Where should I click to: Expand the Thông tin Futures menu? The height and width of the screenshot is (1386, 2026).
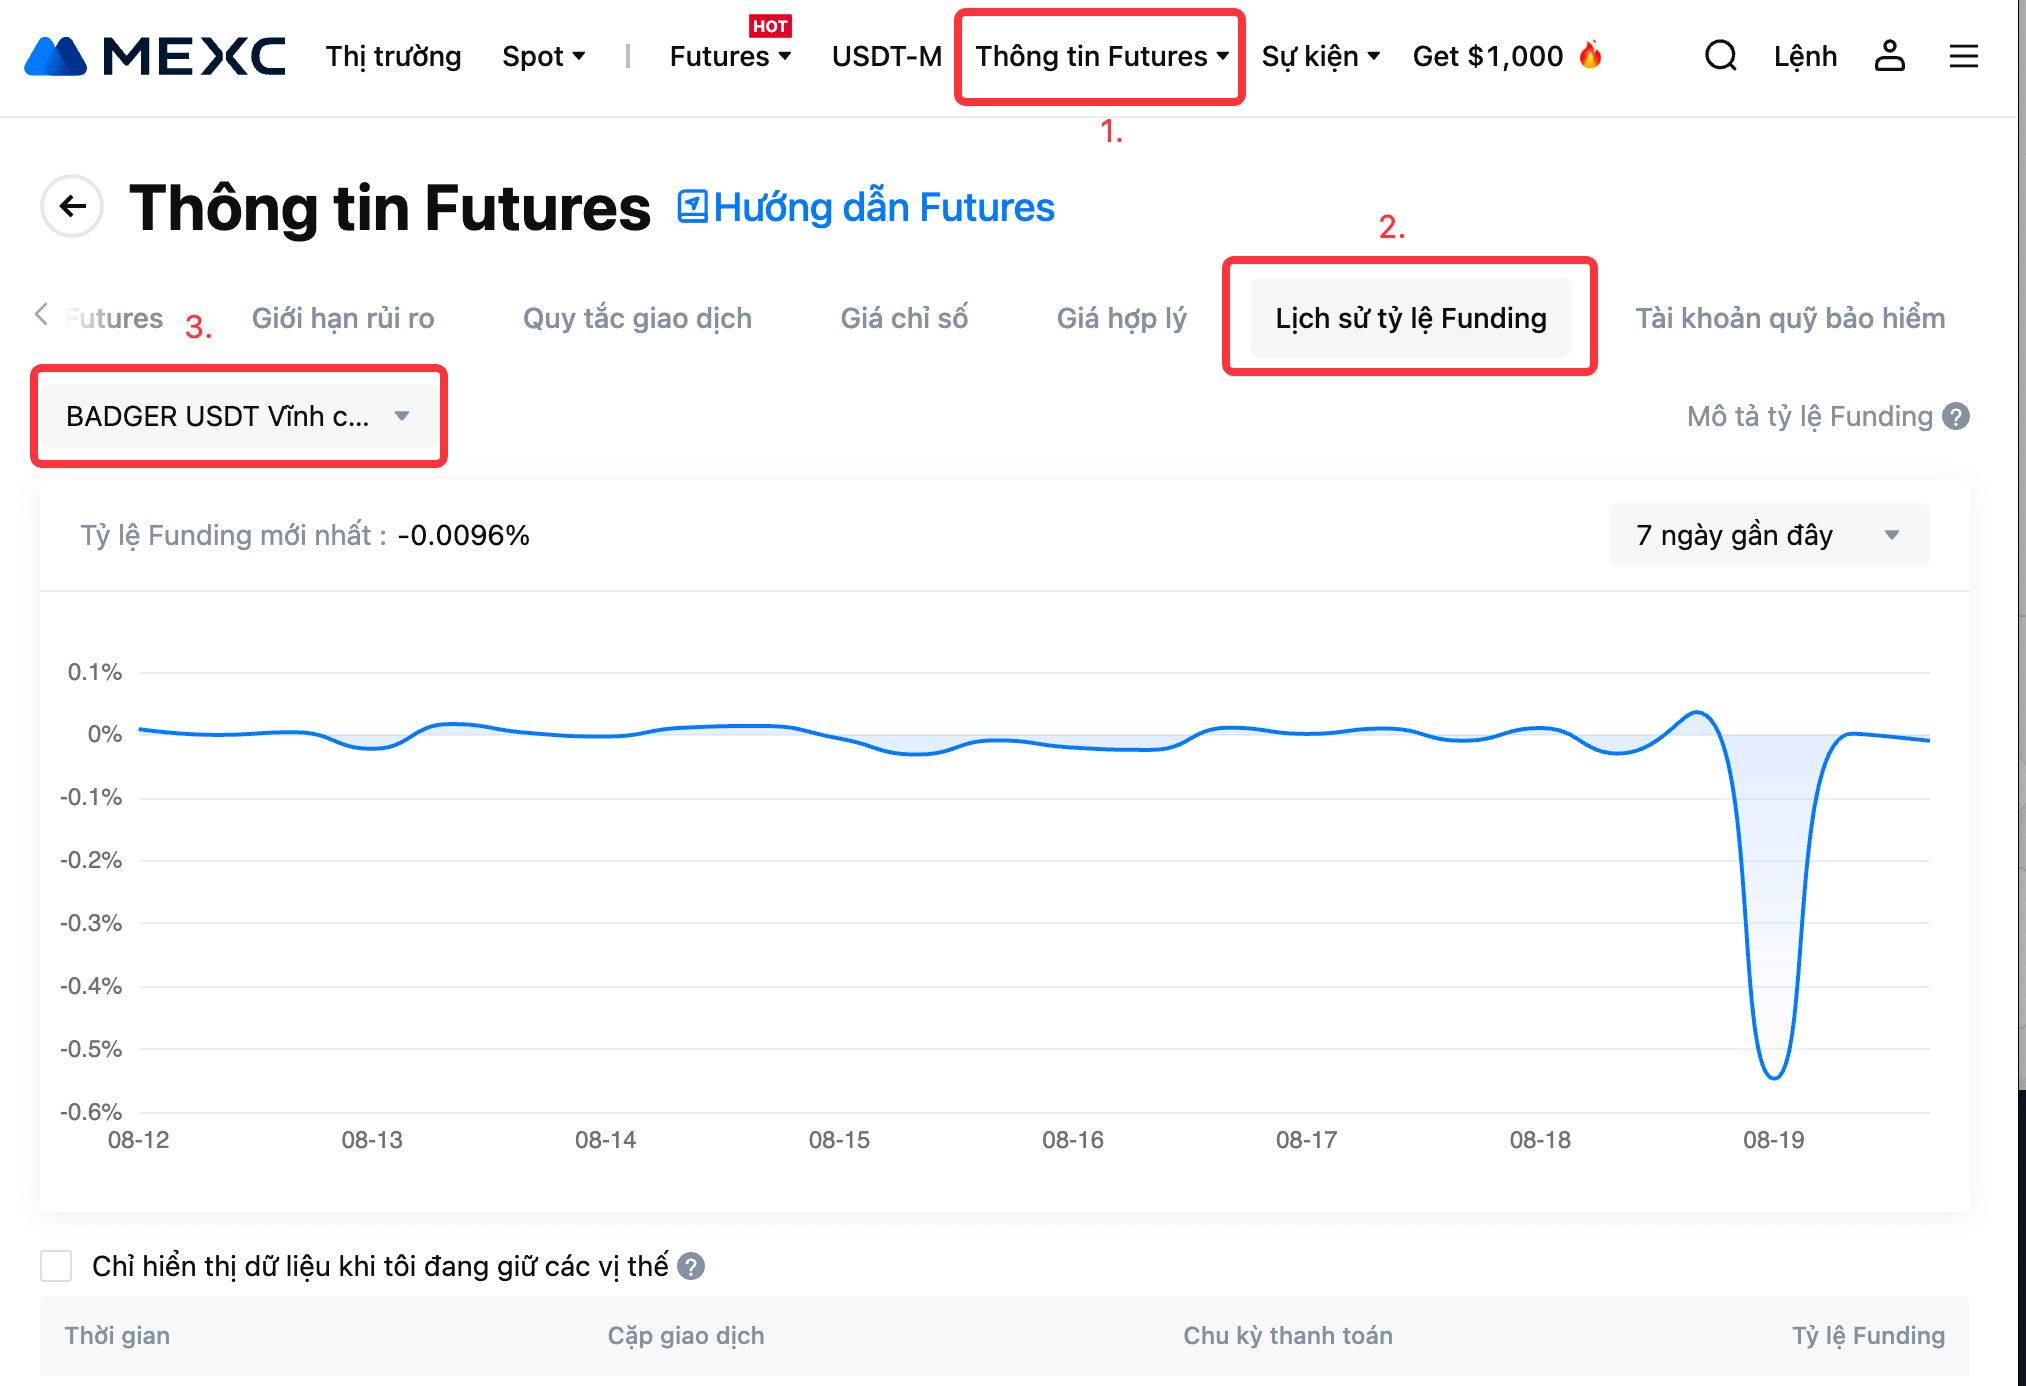(1101, 56)
